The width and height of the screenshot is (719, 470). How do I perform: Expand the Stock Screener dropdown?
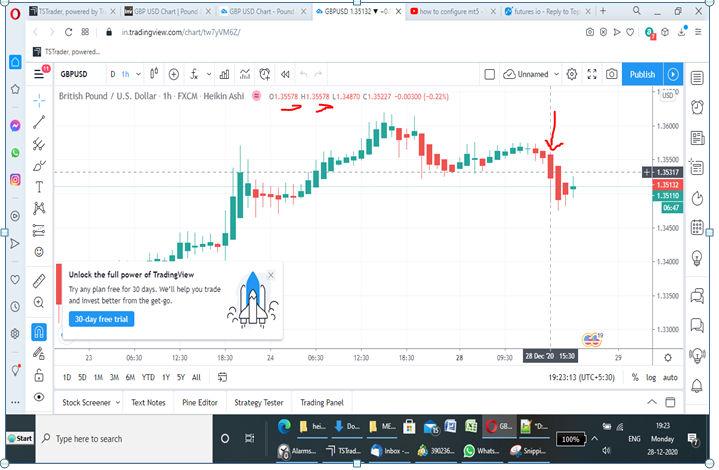117,403
